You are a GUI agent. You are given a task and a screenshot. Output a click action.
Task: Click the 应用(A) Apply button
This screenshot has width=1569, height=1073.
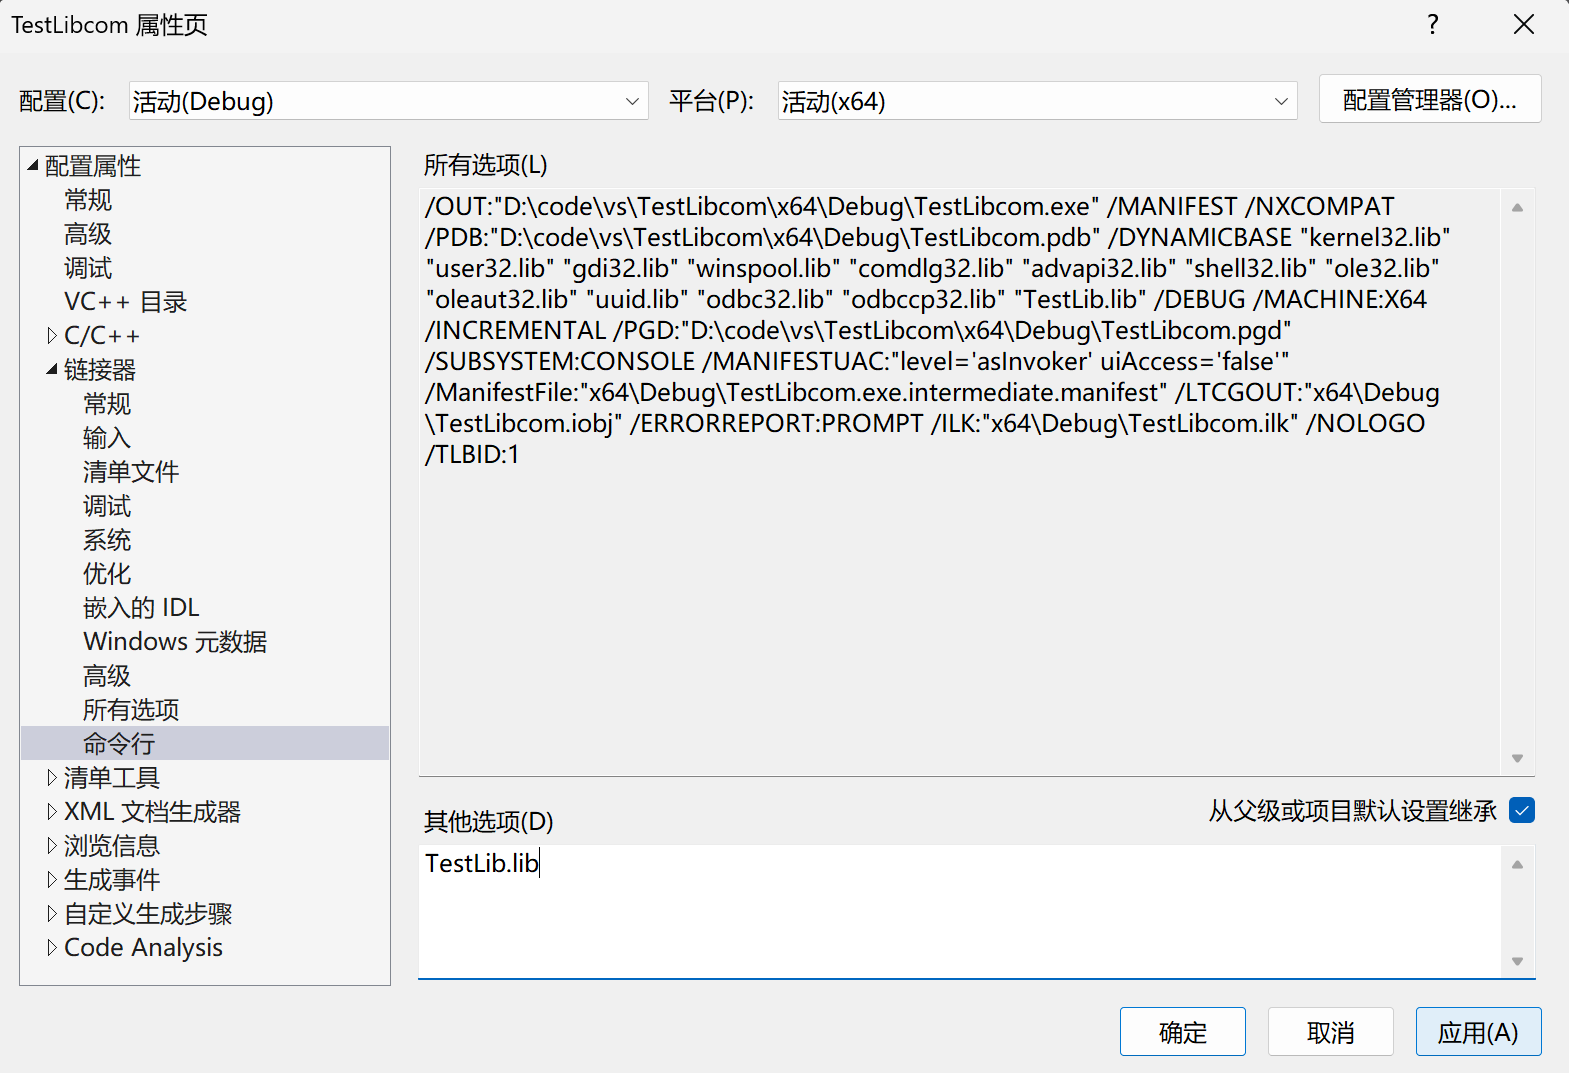click(1477, 1032)
